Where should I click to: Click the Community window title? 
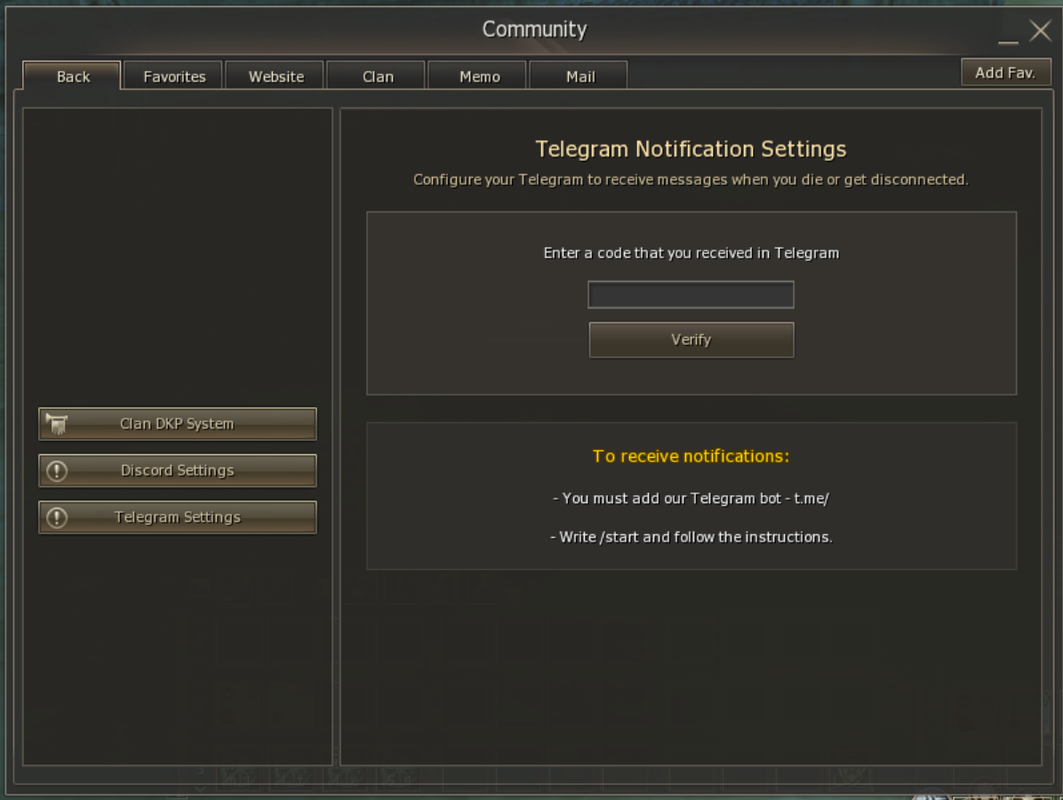pos(534,30)
